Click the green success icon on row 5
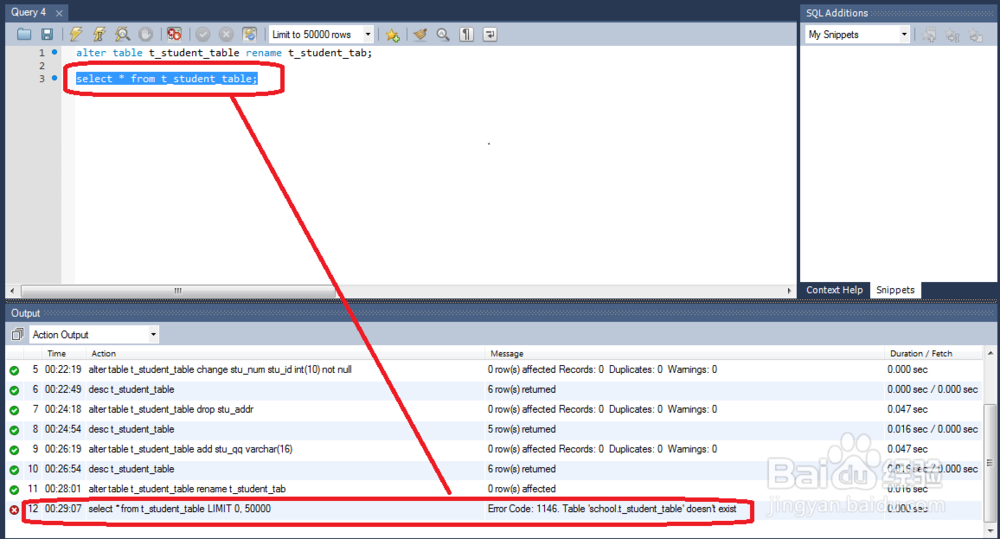The height and width of the screenshot is (539, 1000). 14,371
